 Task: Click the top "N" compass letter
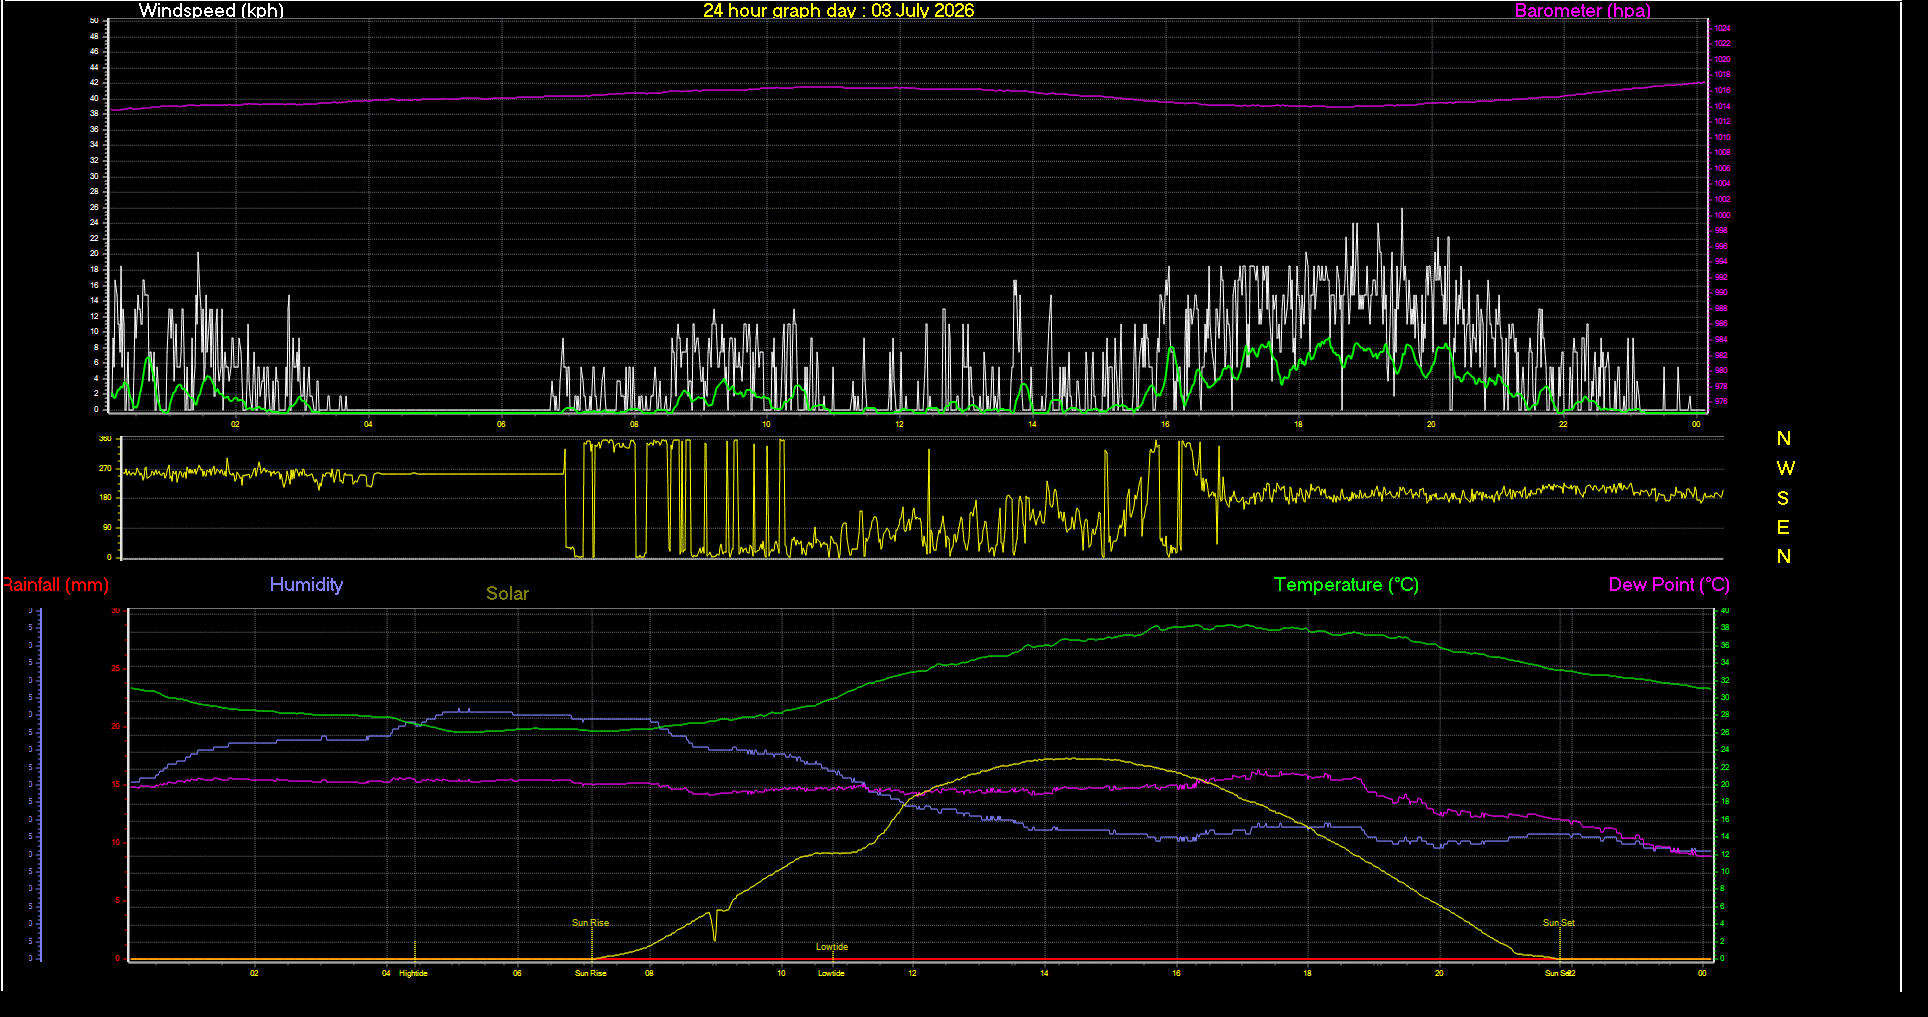(1784, 438)
